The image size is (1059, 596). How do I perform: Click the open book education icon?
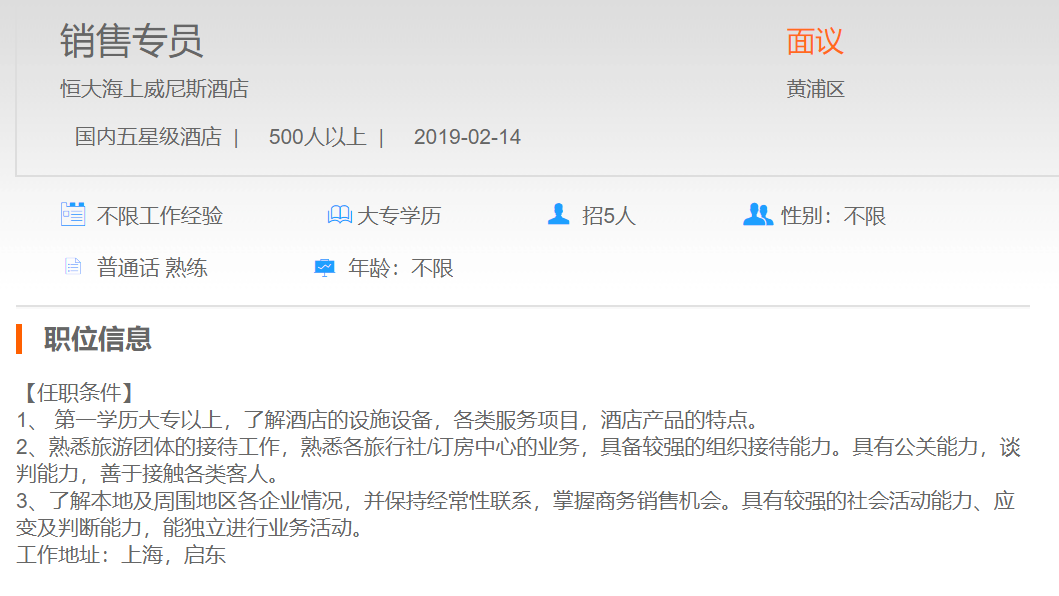coord(339,215)
